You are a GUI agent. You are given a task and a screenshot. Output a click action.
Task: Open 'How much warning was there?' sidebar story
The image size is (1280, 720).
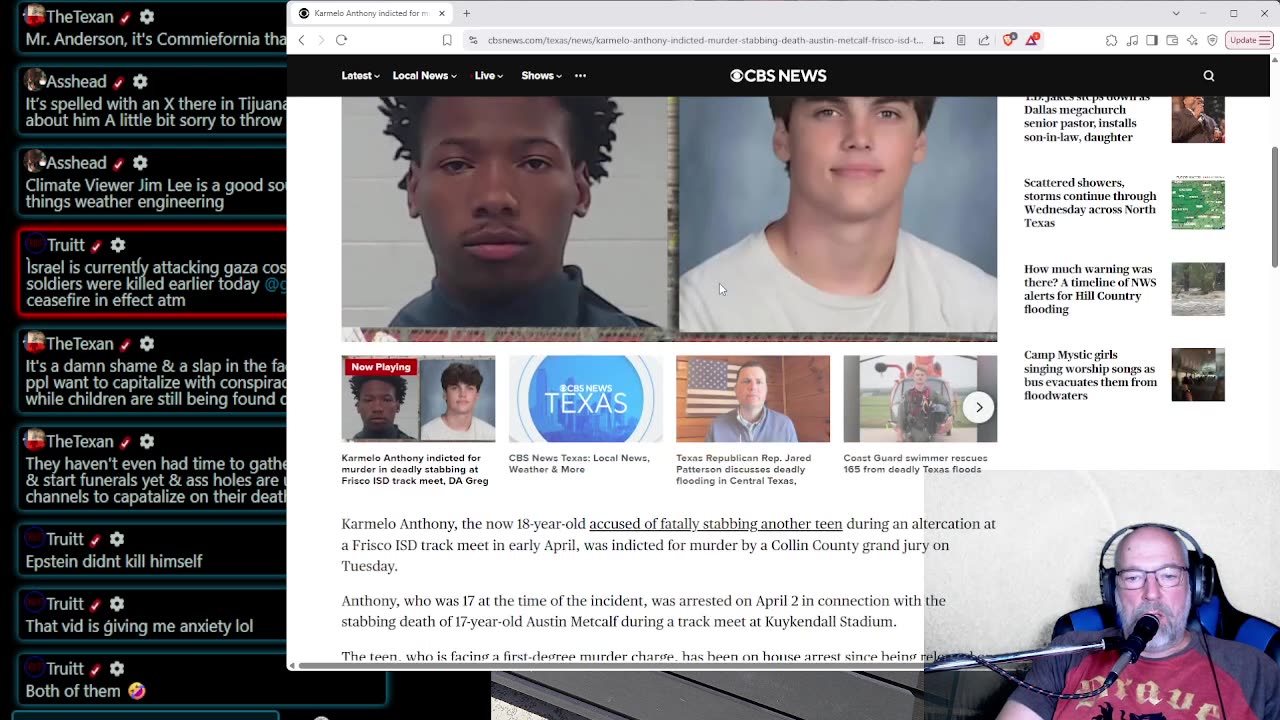pos(1090,289)
